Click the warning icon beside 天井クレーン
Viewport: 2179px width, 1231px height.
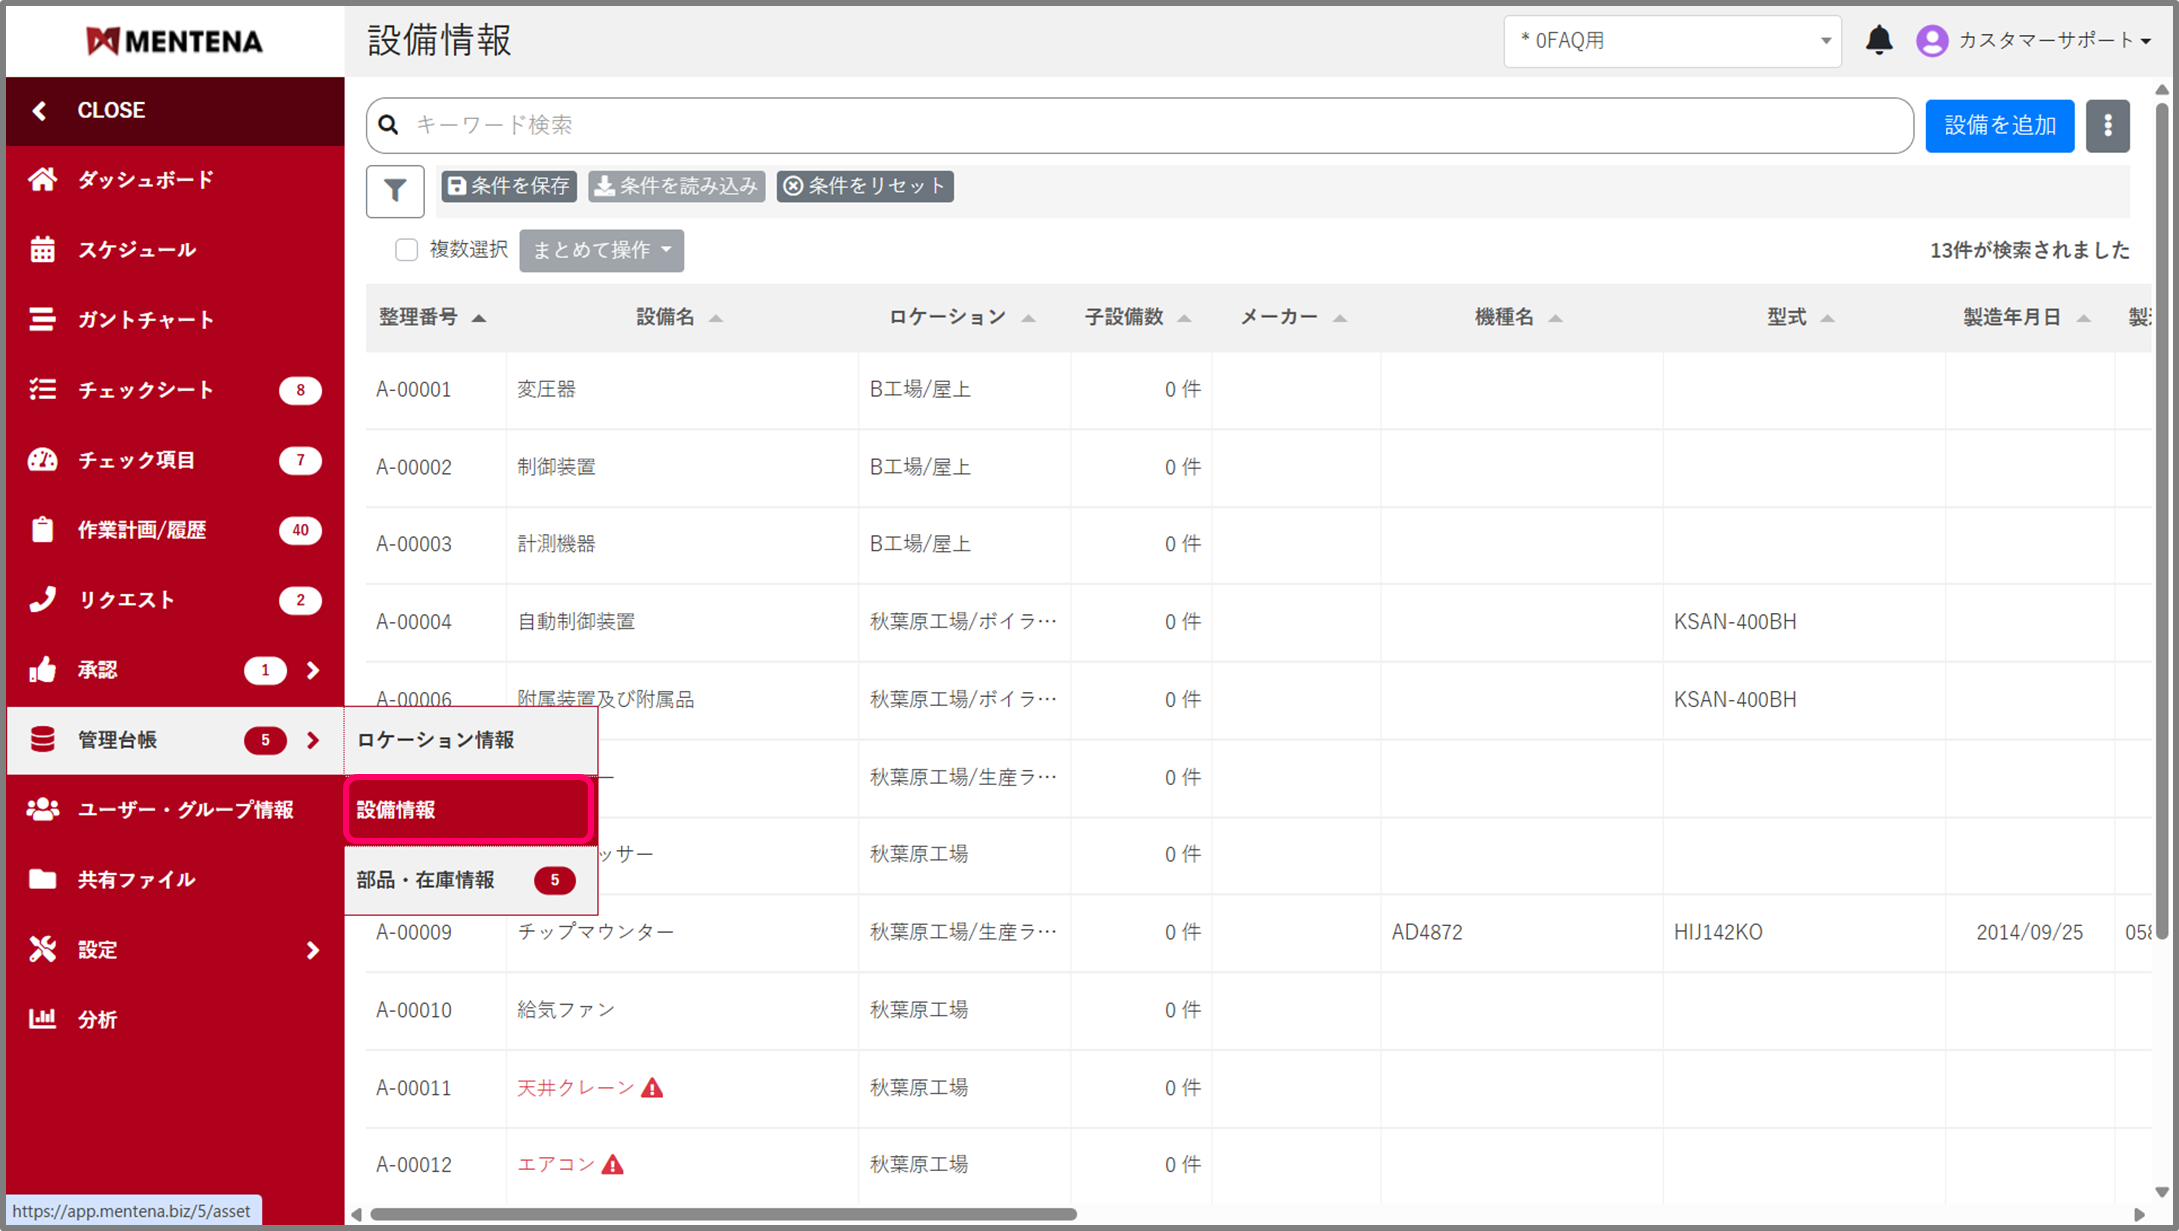point(653,1088)
